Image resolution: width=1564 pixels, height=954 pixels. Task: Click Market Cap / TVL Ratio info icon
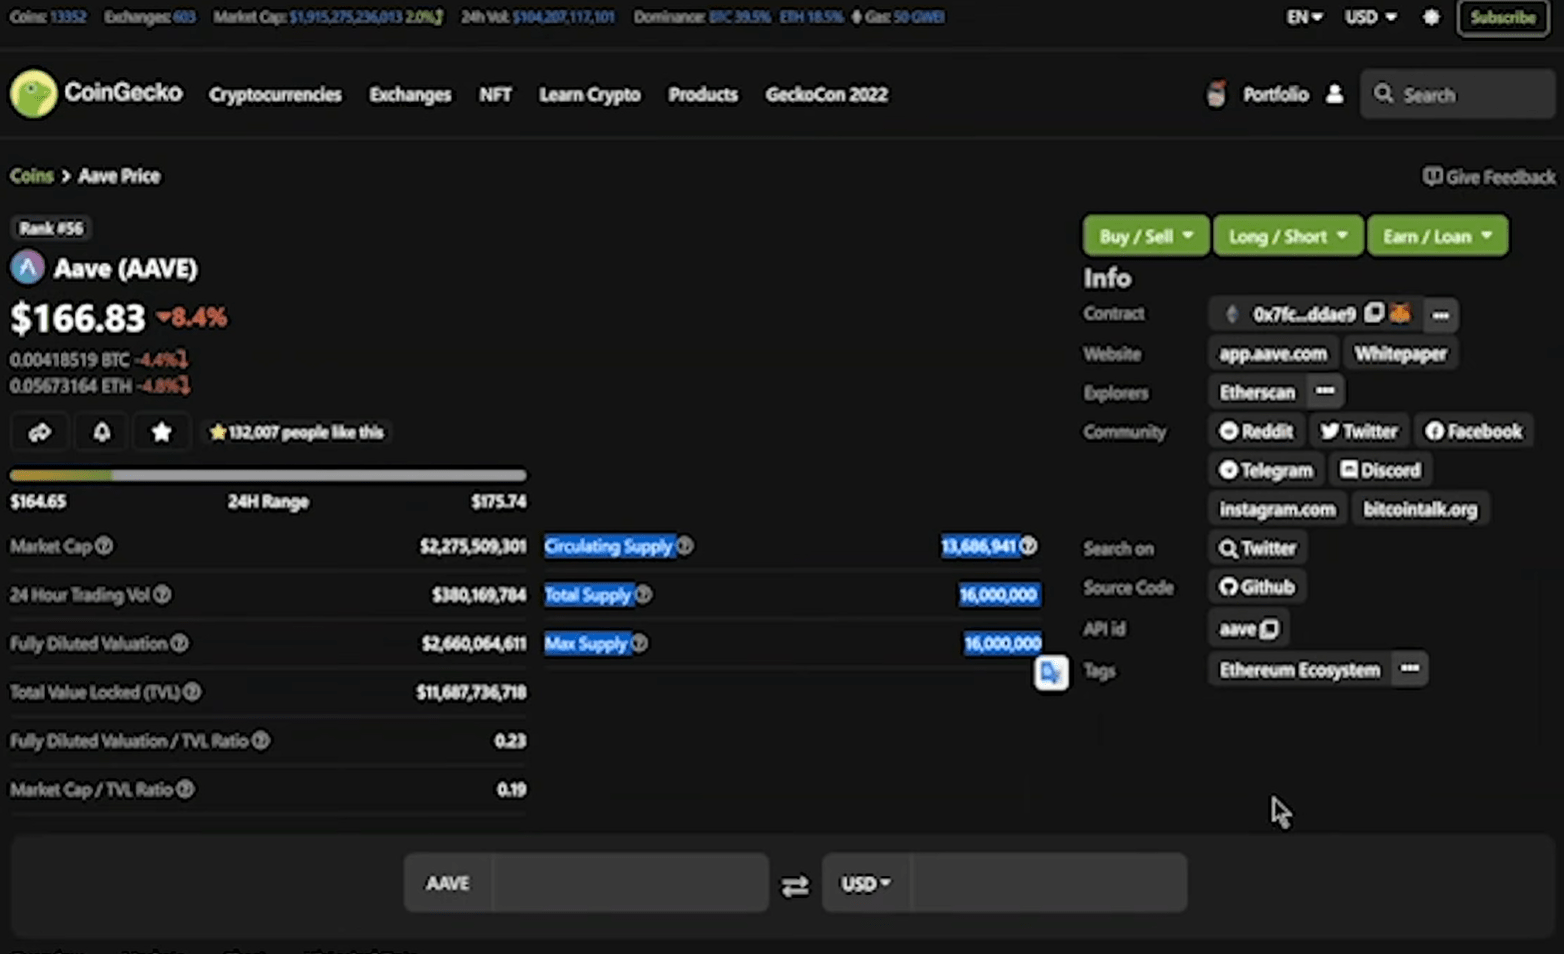[185, 790]
